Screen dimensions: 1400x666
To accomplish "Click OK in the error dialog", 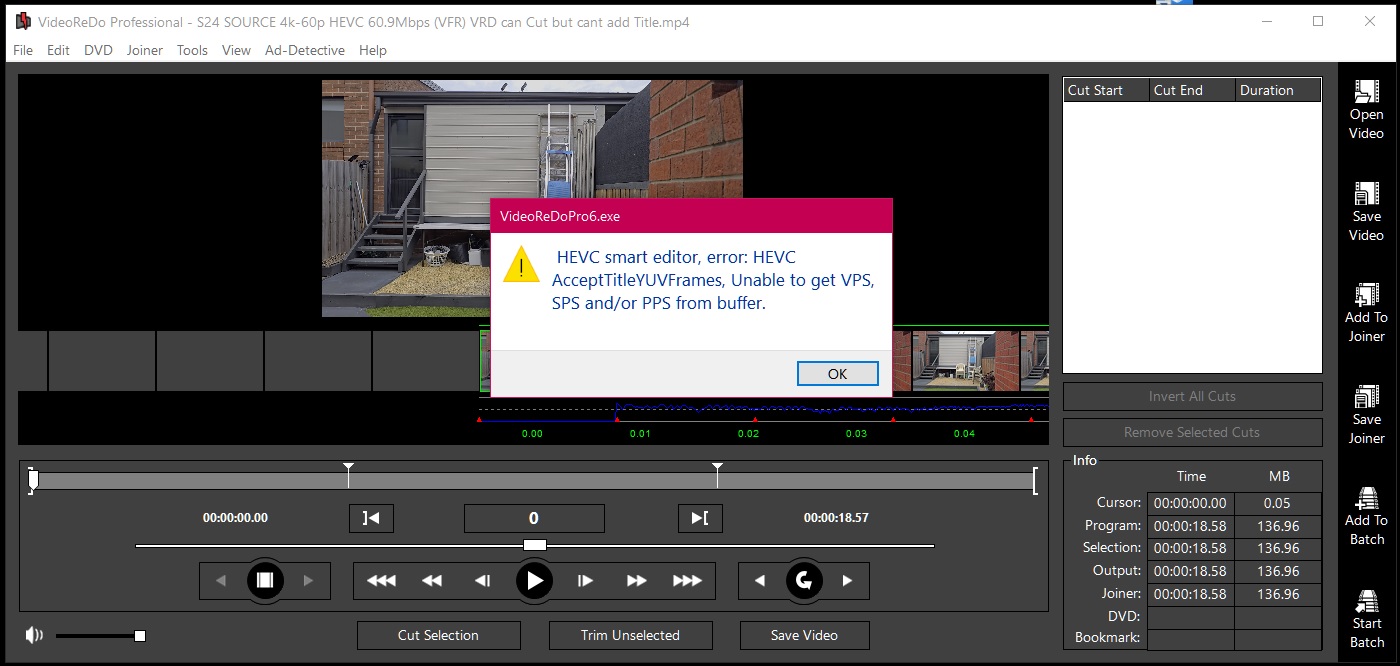I will [x=838, y=373].
